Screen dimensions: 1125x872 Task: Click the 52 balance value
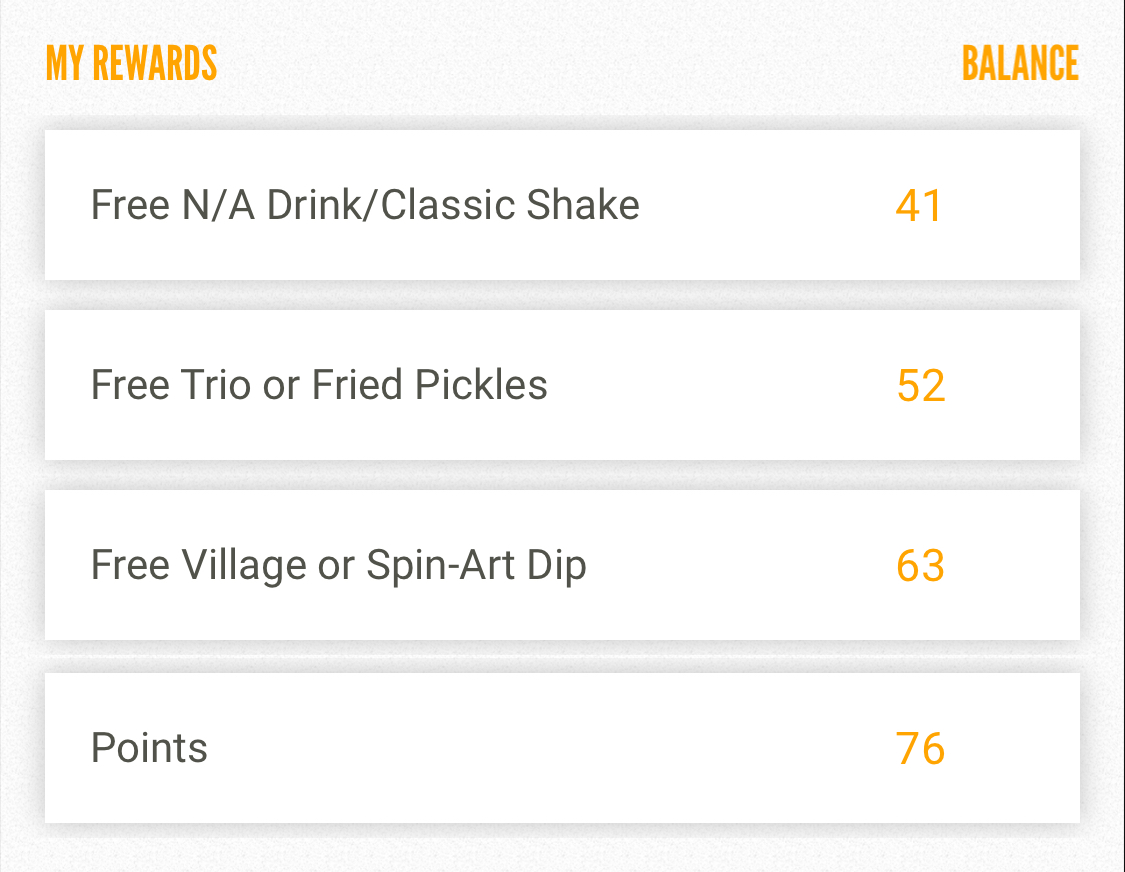point(921,386)
